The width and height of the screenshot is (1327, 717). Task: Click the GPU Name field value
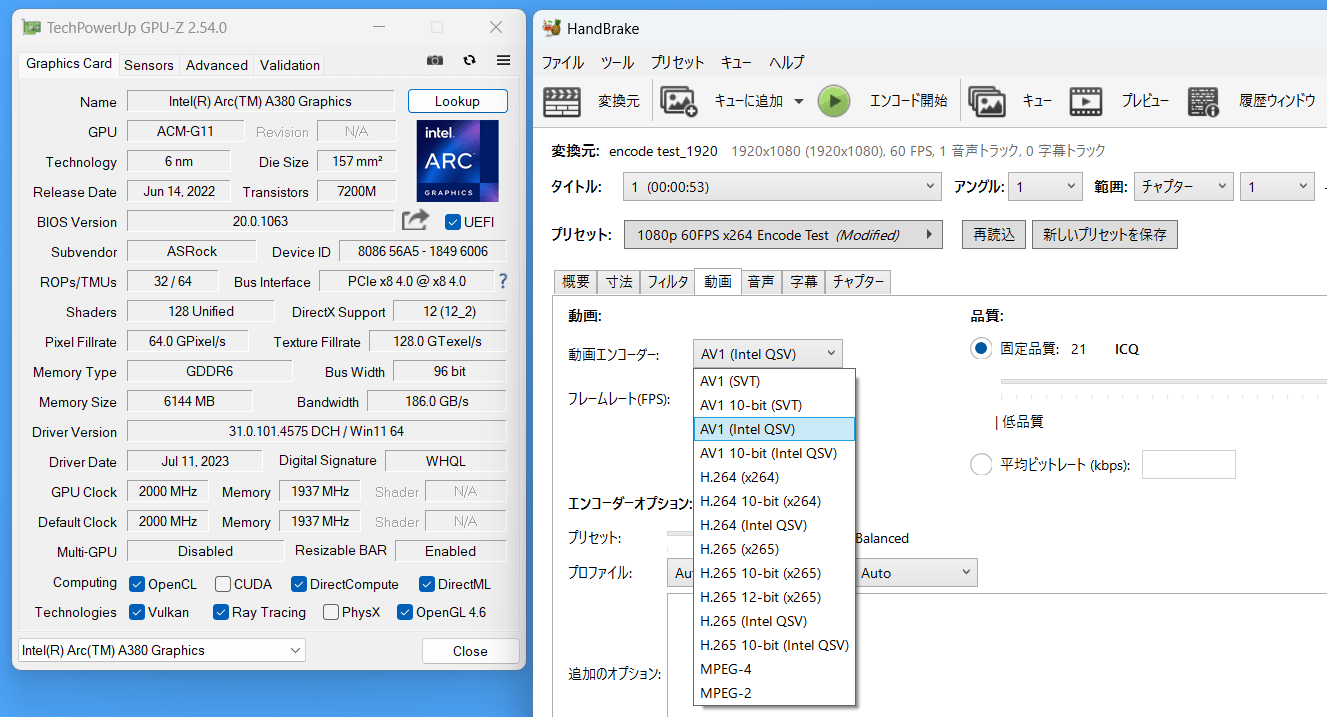[261, 101]
